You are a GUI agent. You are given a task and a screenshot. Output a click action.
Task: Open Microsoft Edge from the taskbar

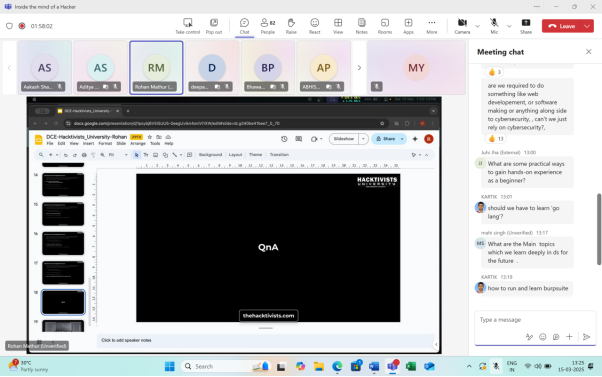[337, 367]
